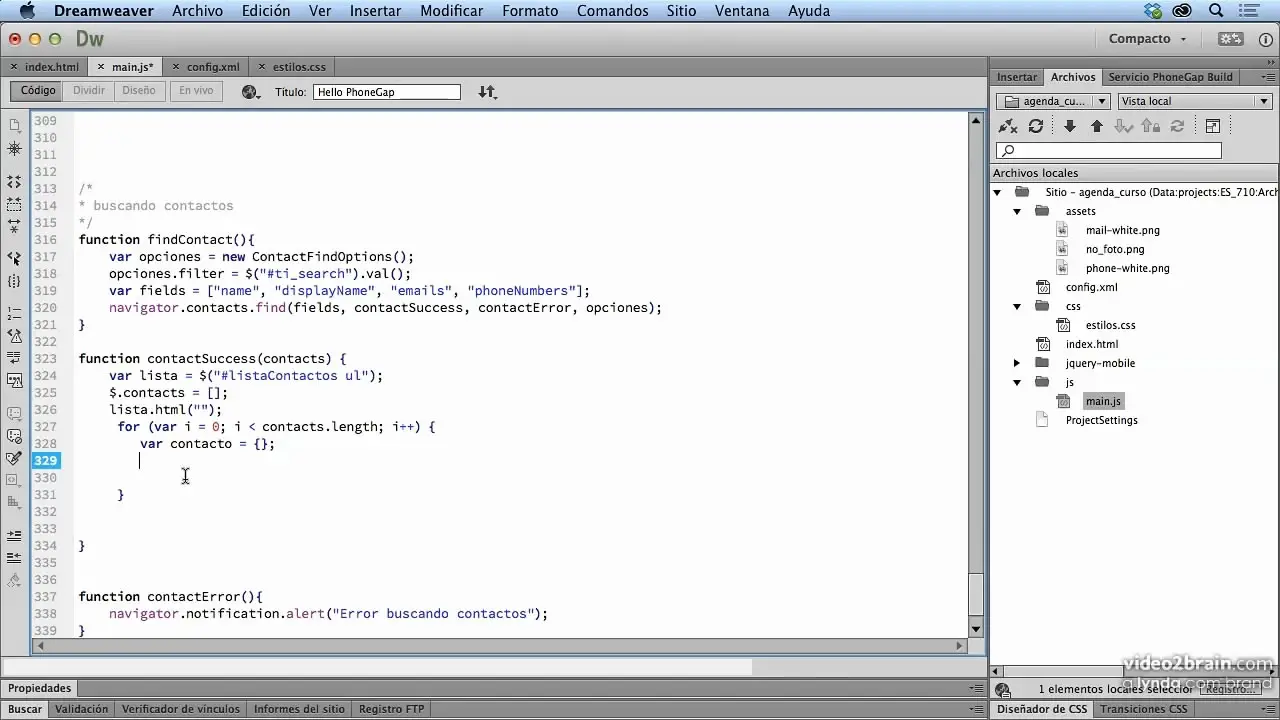Click Collapse Selection icon in coding toolbar
The image size is (1280, 720).
[14, 204]
